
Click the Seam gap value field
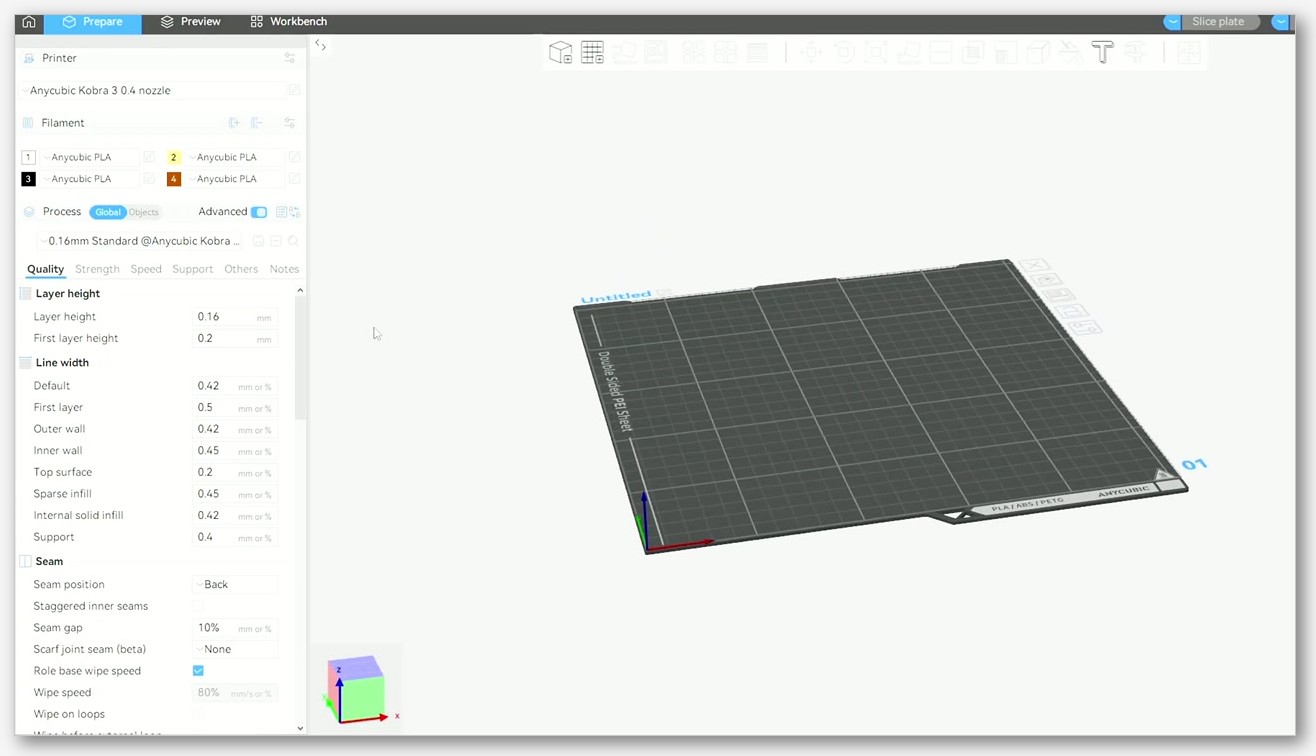(x=235, y=628)
